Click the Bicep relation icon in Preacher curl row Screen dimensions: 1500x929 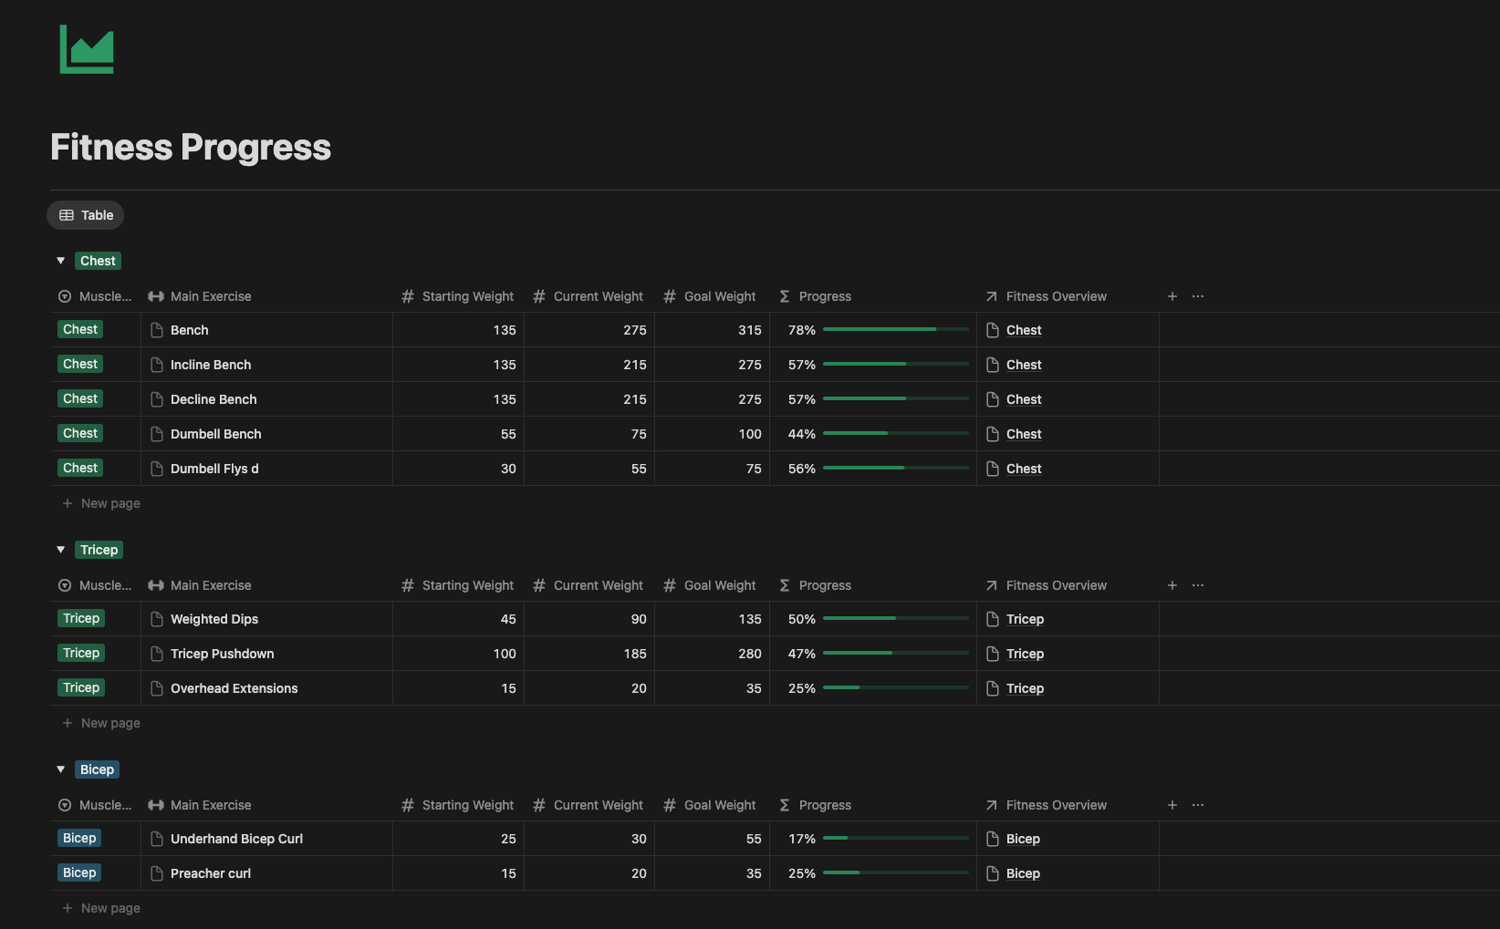point(993,873)
